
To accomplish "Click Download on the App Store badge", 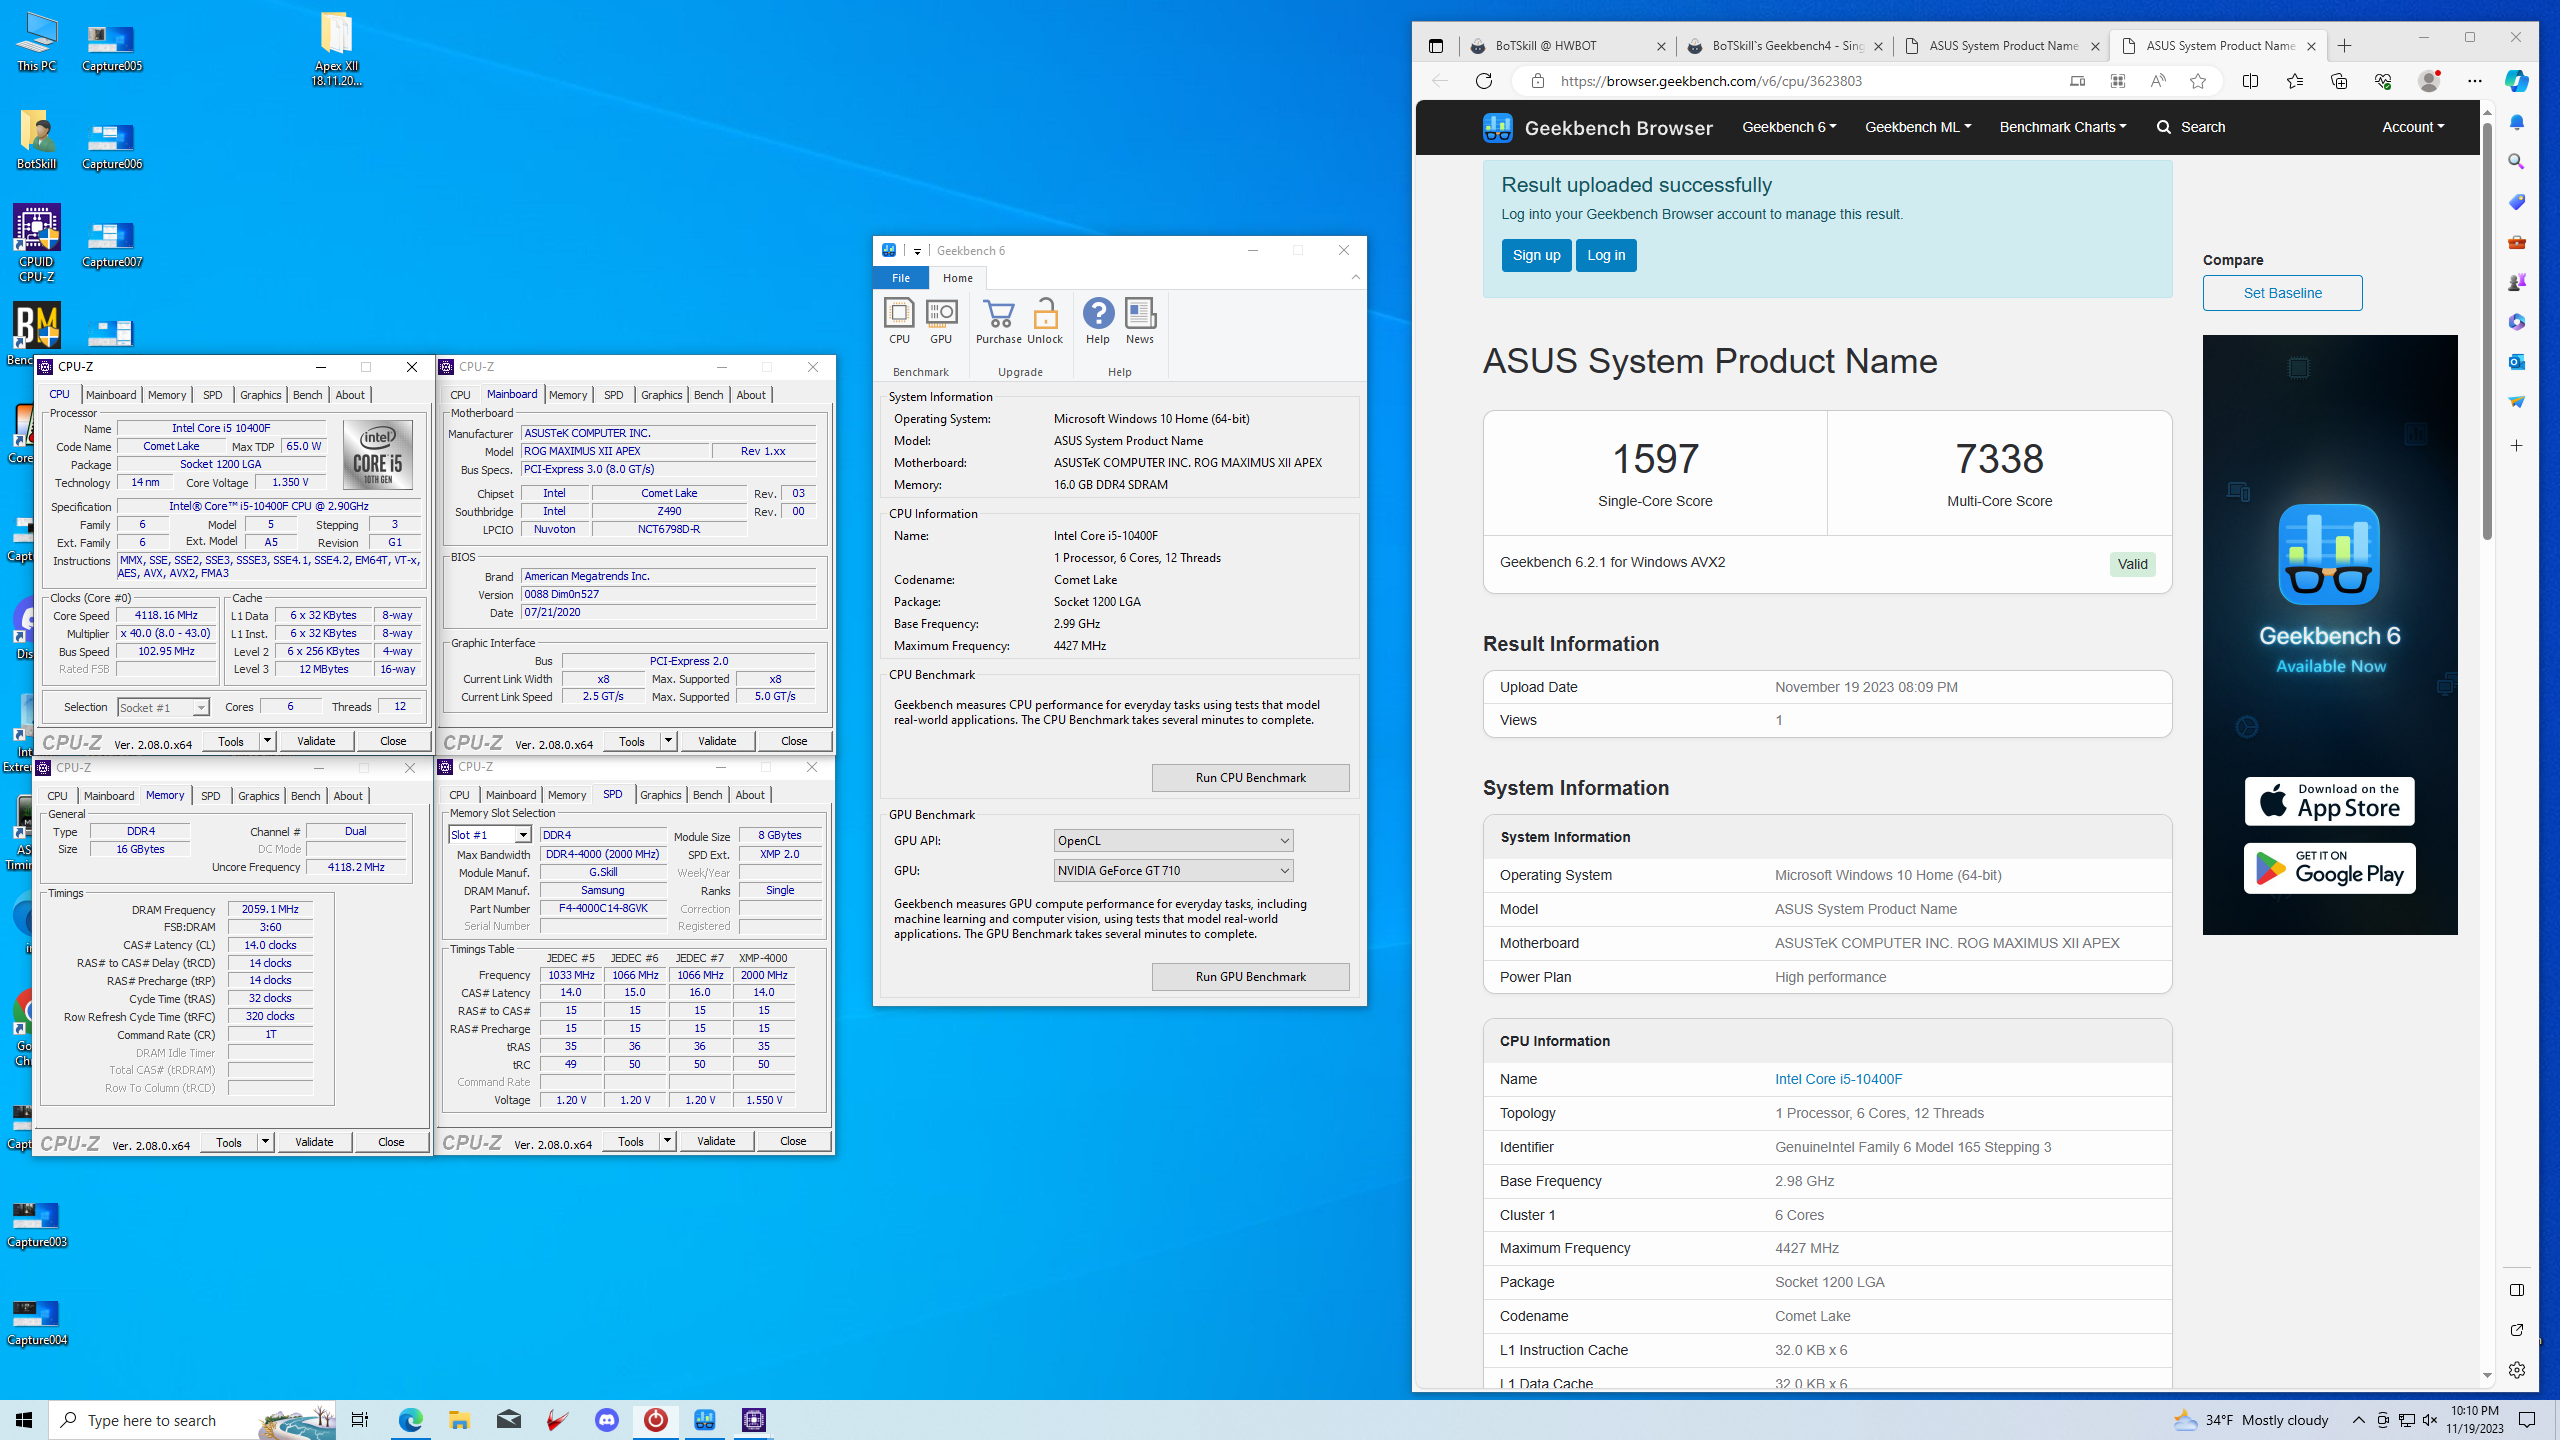I will 2329,801.
